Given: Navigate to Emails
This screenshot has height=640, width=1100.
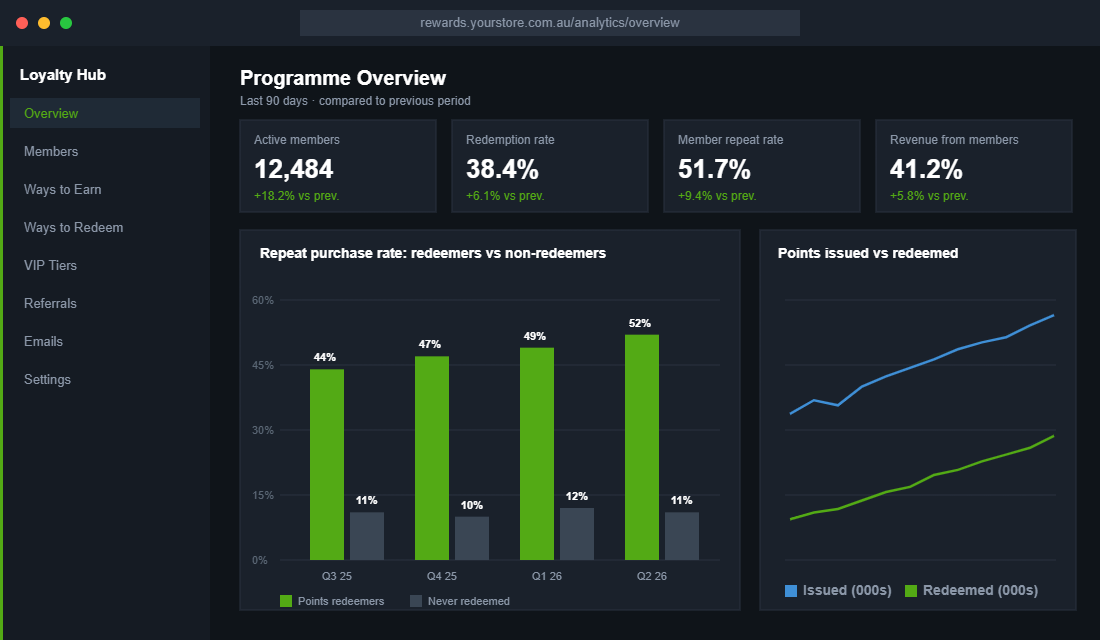Looking at the screenshot, I should pos(105,340).
